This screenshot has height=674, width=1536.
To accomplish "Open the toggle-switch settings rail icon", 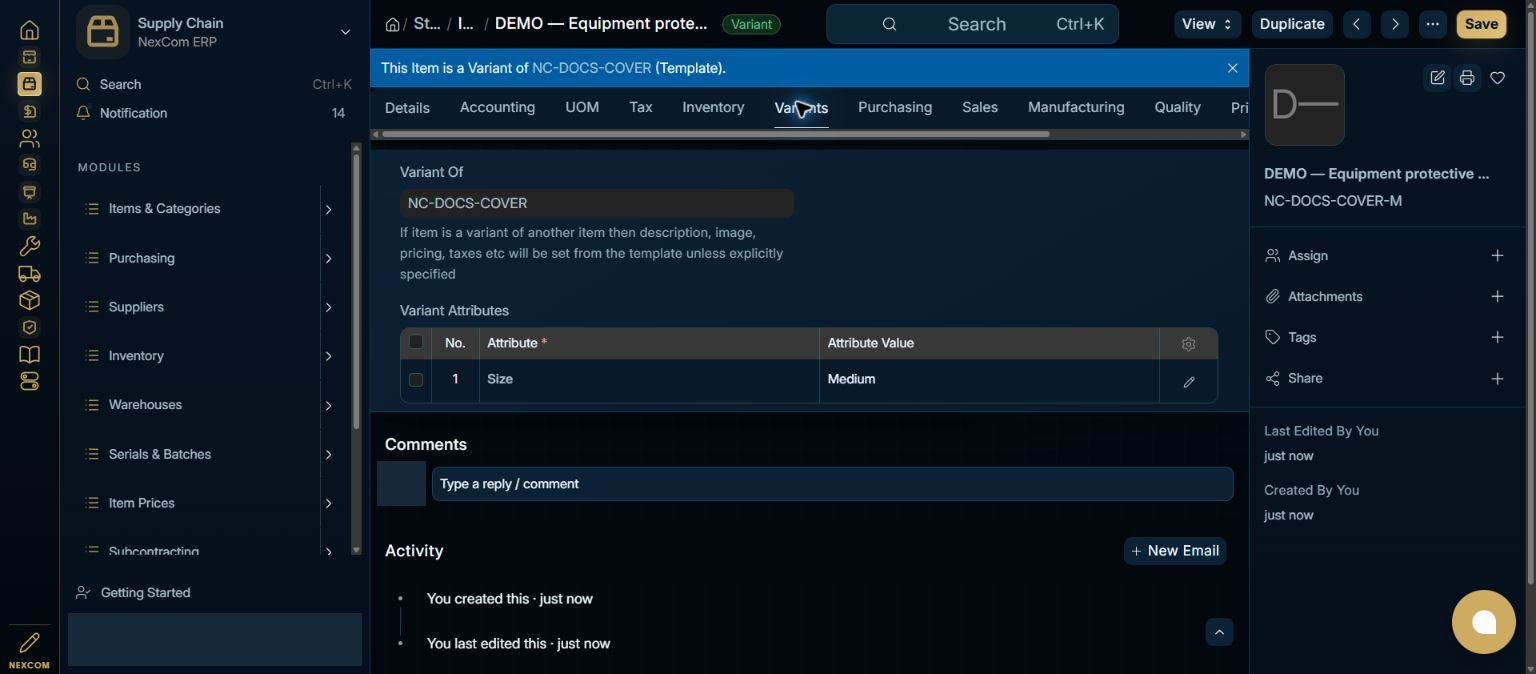I will click(29, 381).
